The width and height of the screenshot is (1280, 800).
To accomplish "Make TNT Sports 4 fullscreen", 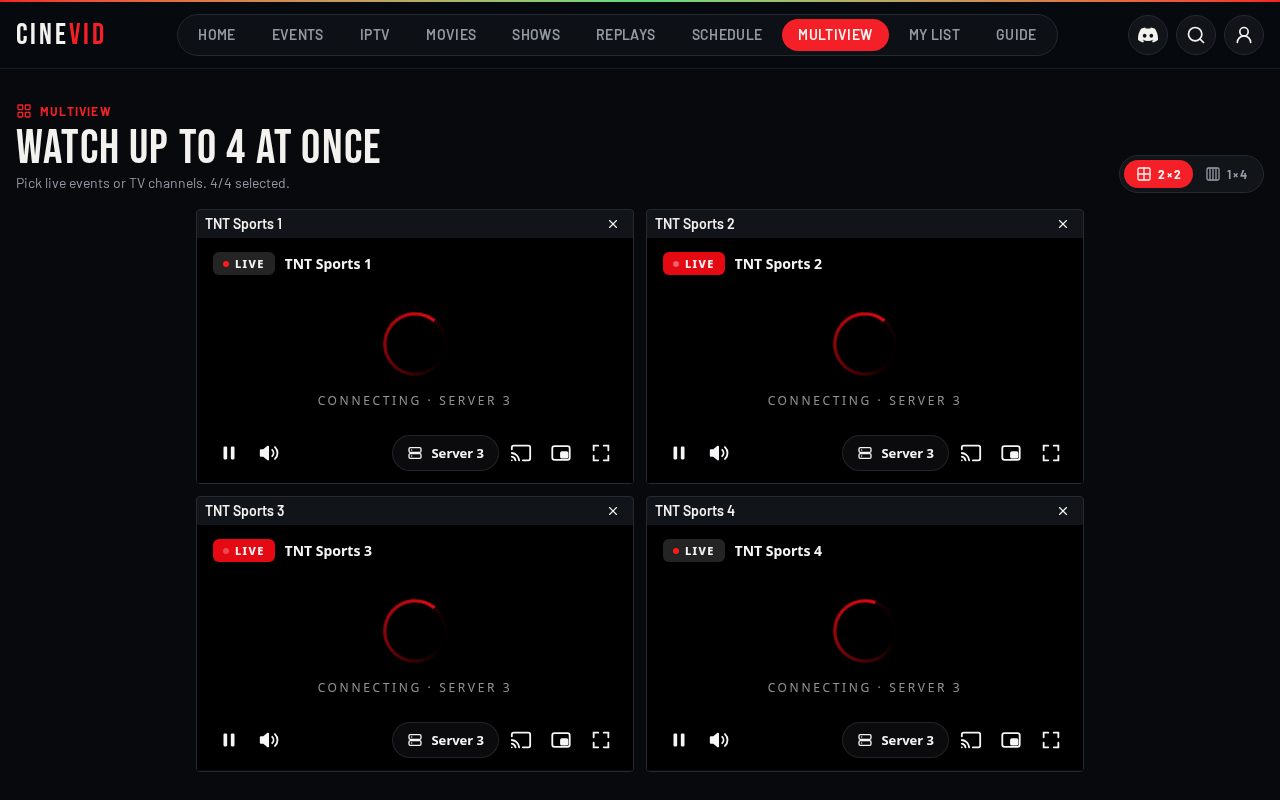I will tap(1051, 740).
